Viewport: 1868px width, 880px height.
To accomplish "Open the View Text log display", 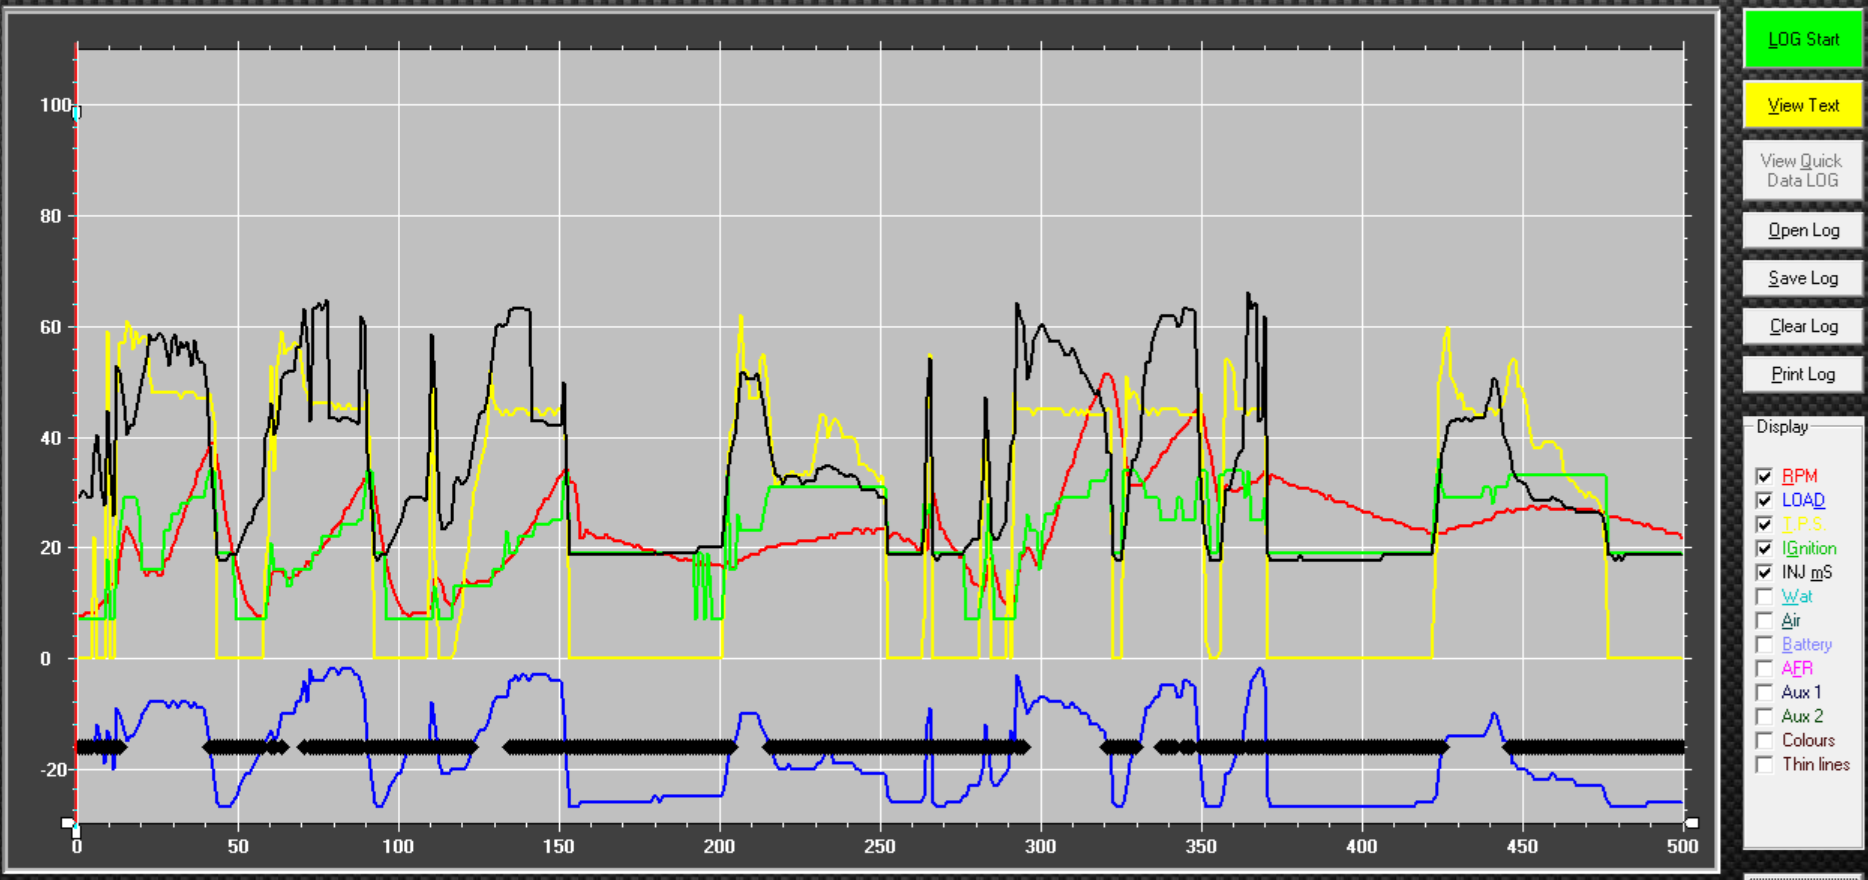I will (x=1803, y=105).
